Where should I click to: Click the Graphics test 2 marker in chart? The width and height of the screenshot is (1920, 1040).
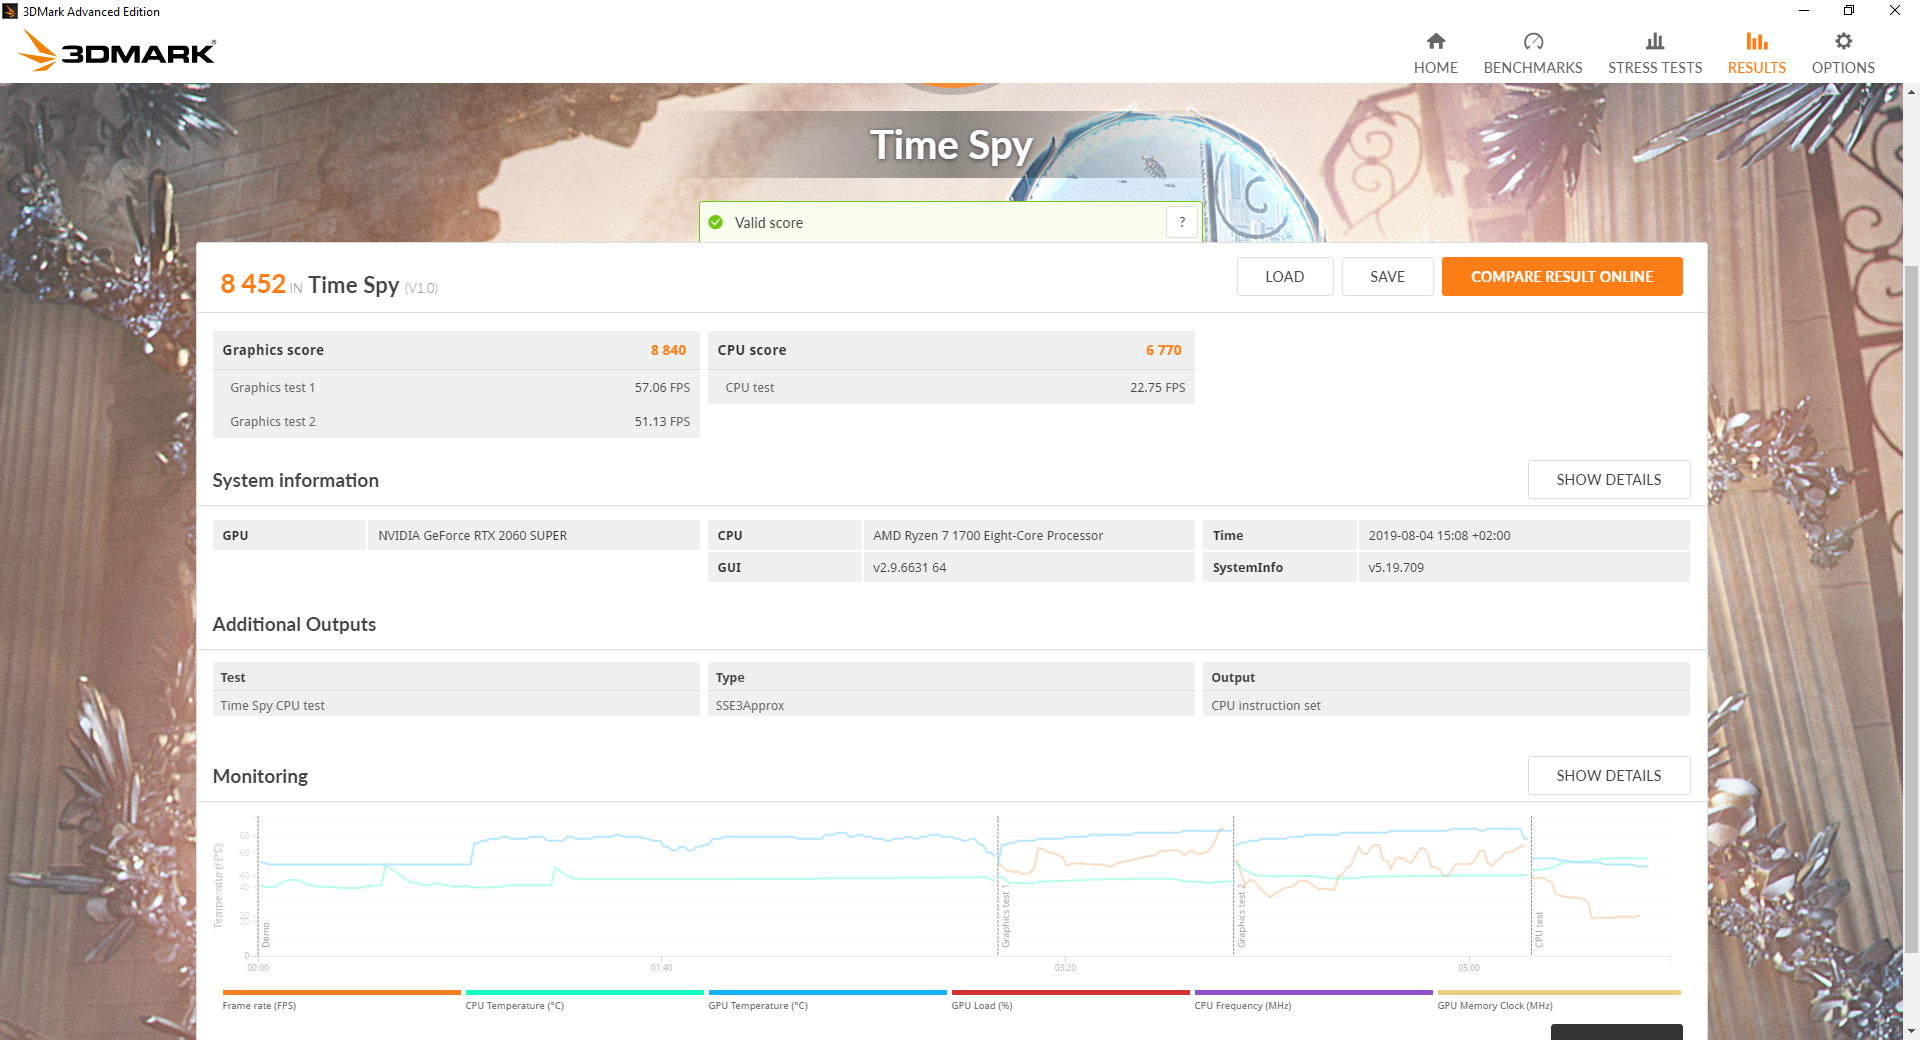point(1242,916)
